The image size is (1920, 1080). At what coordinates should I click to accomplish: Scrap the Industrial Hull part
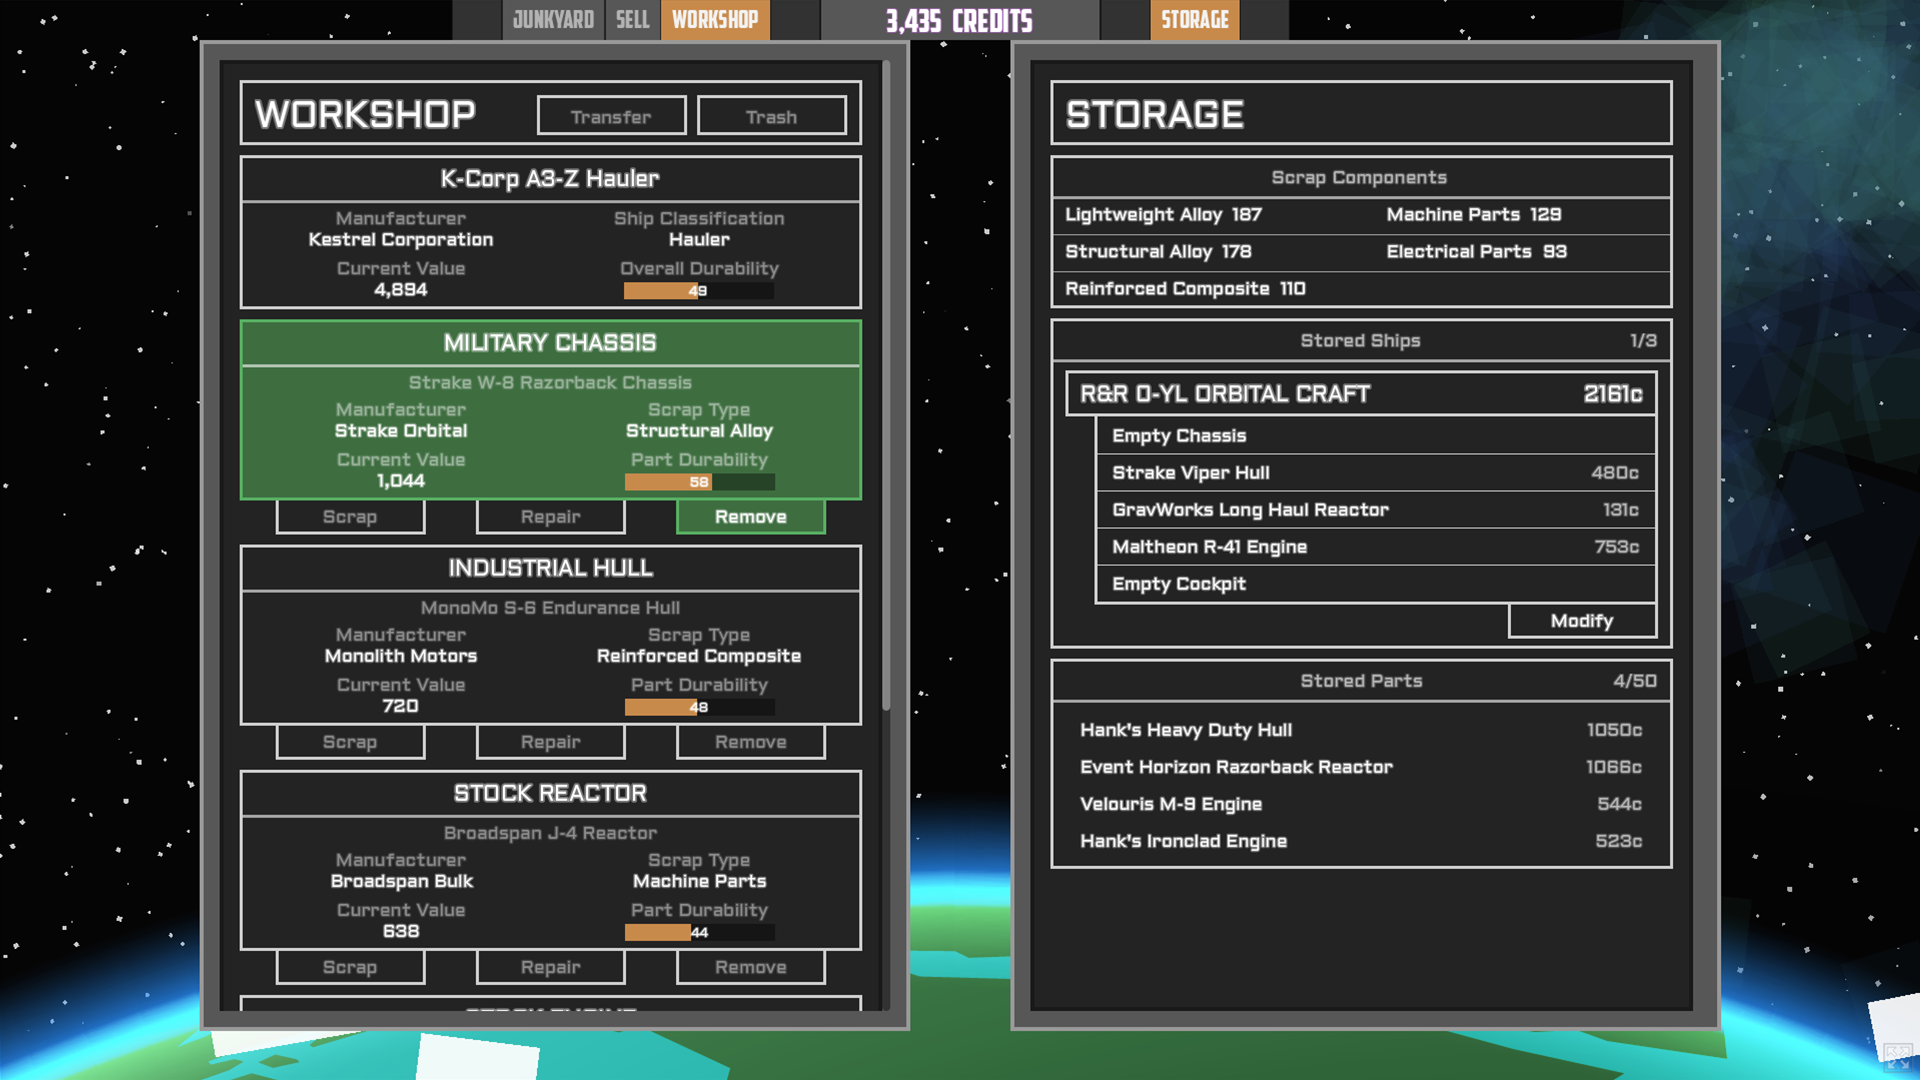click(x=350, y=742)
